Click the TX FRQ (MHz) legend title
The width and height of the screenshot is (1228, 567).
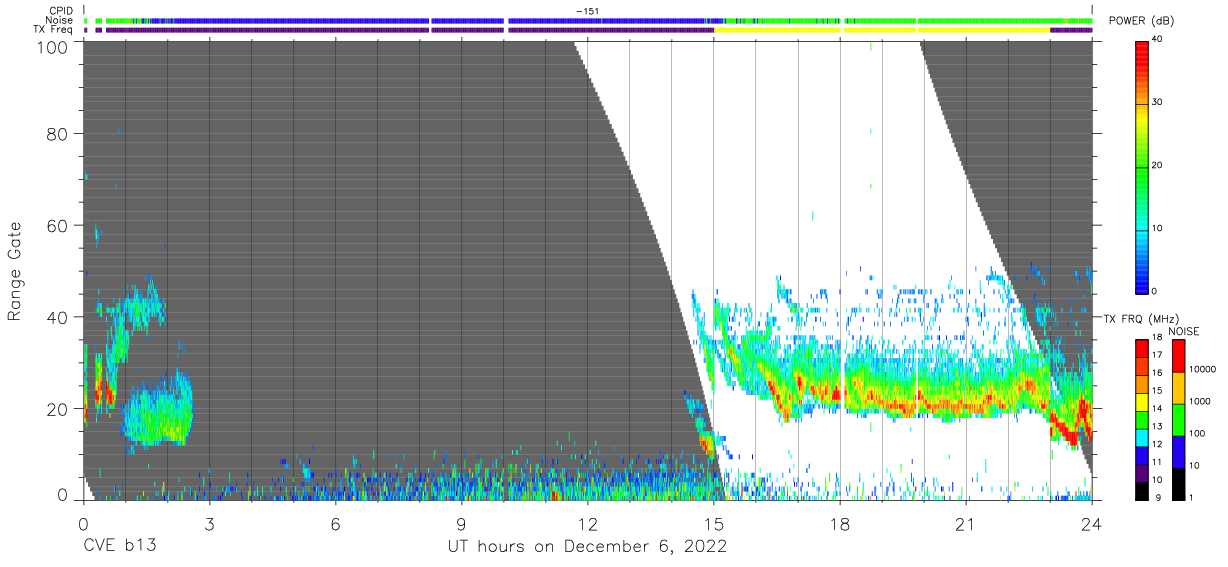pos(1141,318)
